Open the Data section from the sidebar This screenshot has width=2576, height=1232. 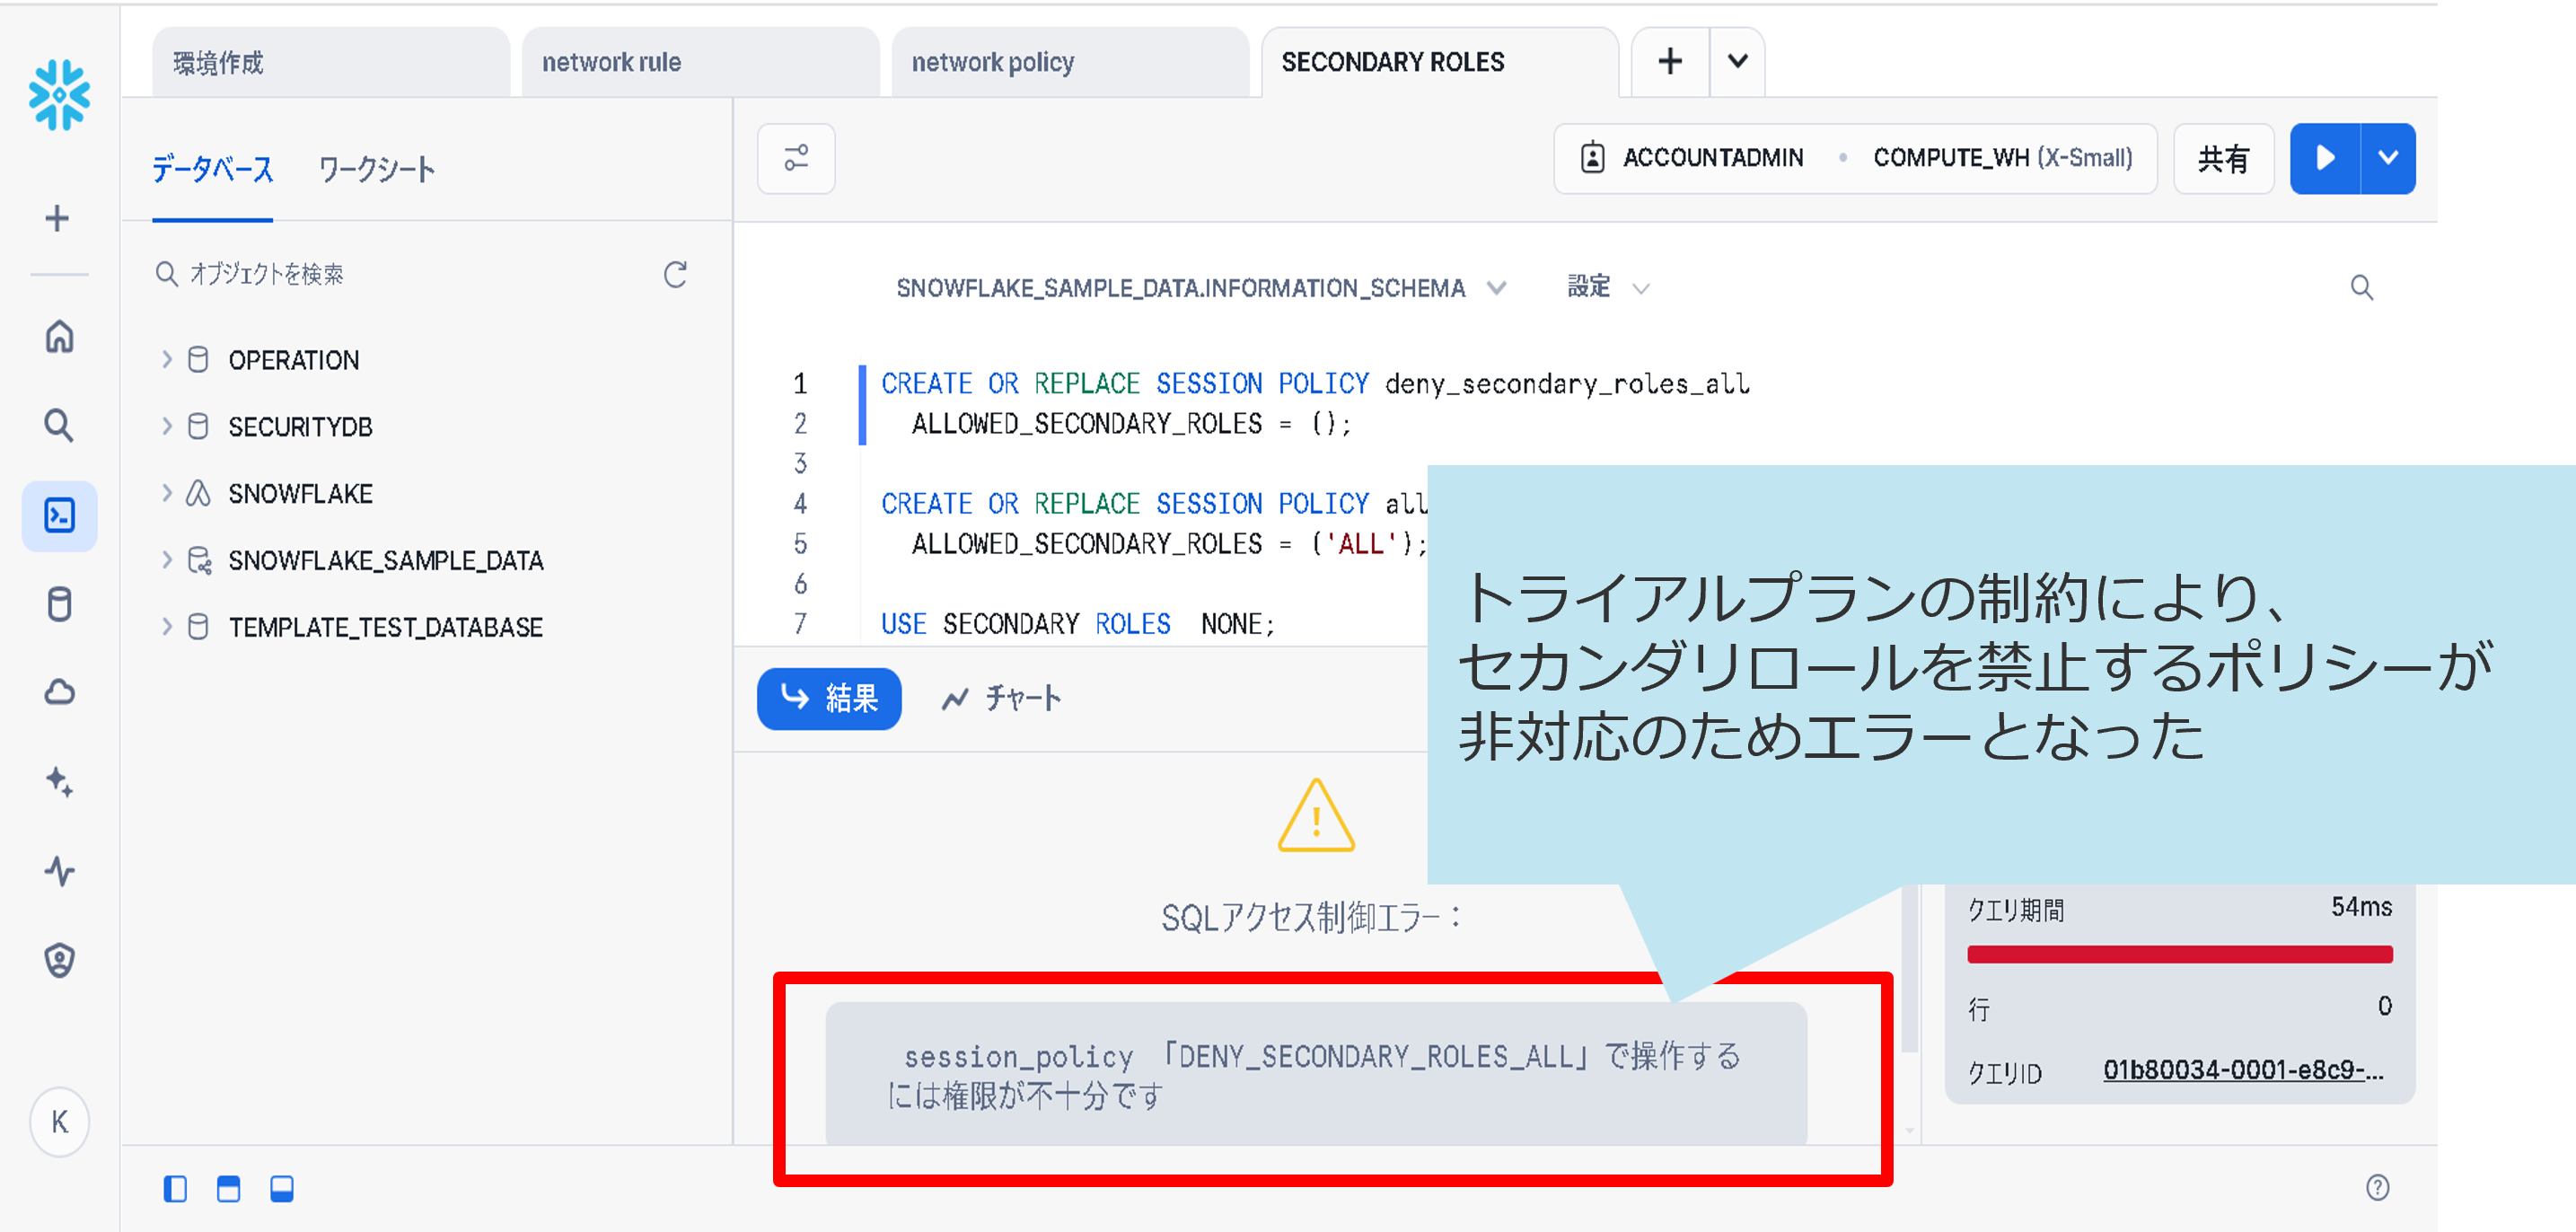pyautogui.click(x=59, y=604)
